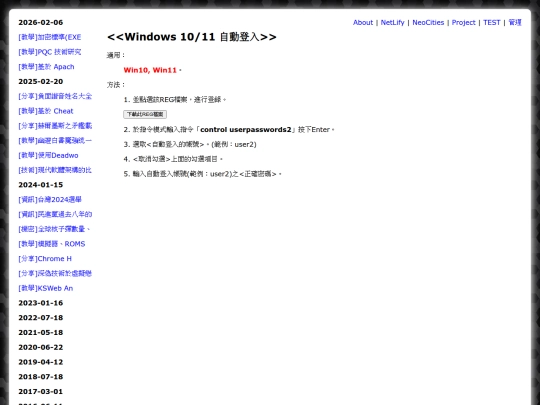Open the [分享]赫爾墨斯之矛 article
540x405 pixels.
point(55,126)
